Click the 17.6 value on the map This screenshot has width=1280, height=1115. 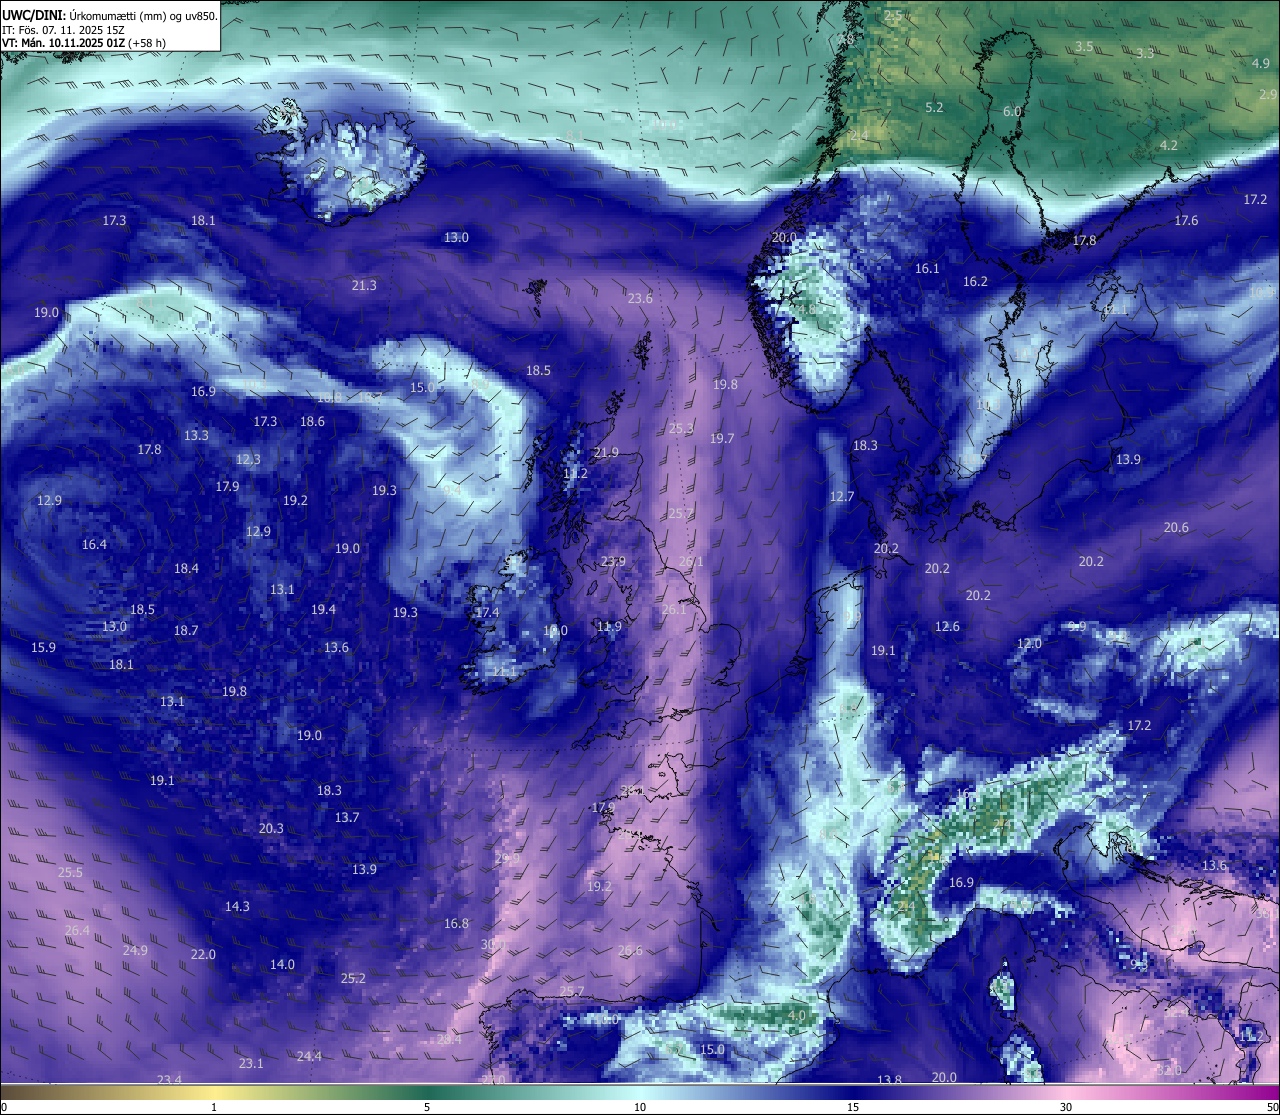(x=1186, y=220)
